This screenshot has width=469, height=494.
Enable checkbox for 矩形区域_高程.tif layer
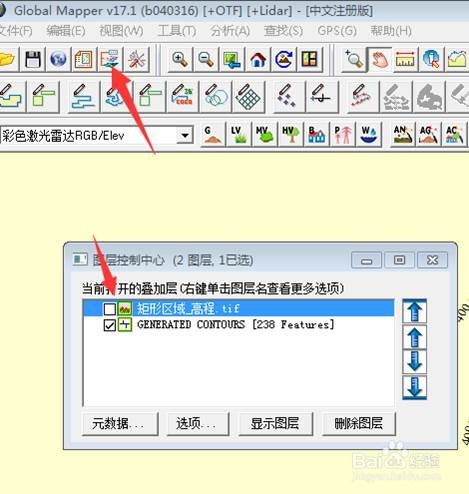click(110, 309)
